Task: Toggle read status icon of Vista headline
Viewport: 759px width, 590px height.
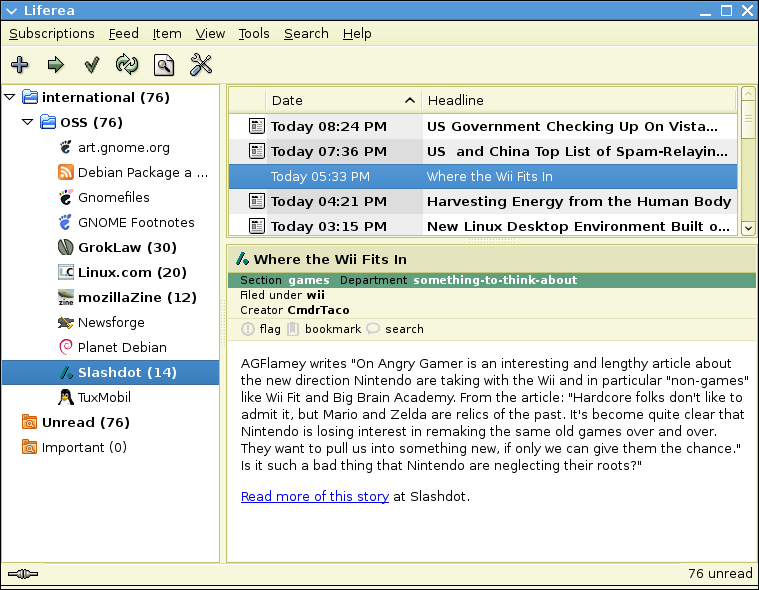Action: 257,126
